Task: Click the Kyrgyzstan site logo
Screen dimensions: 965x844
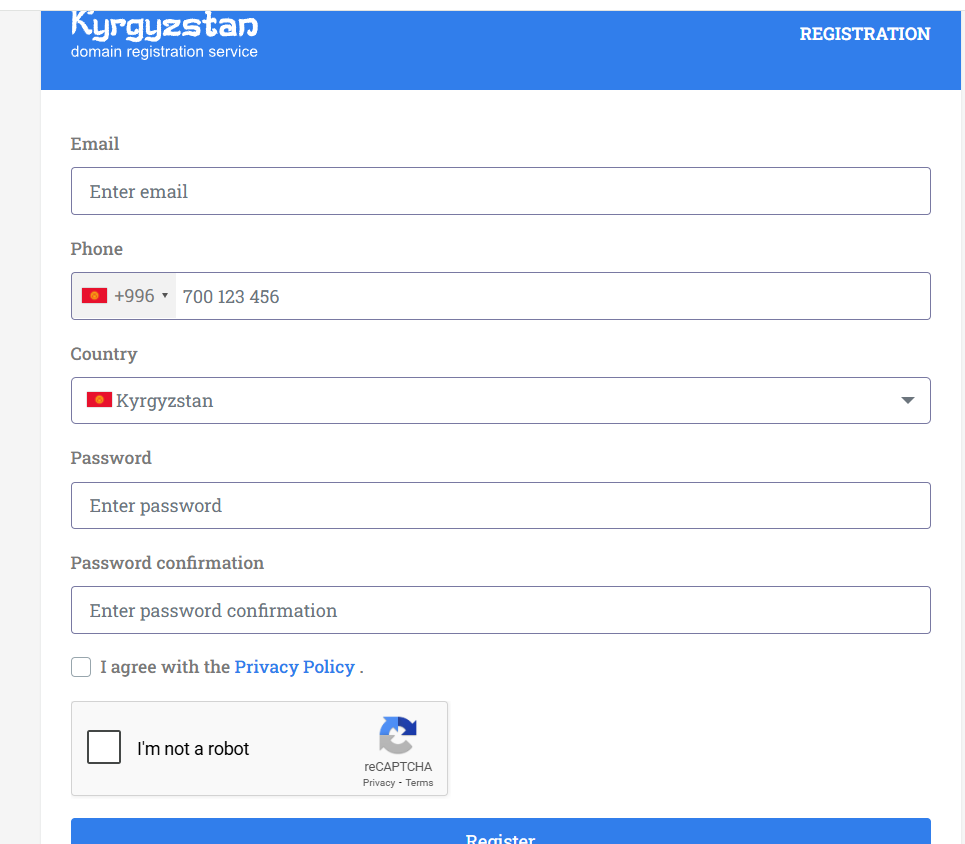Action: pyautogui.click(x=164, y=26)
